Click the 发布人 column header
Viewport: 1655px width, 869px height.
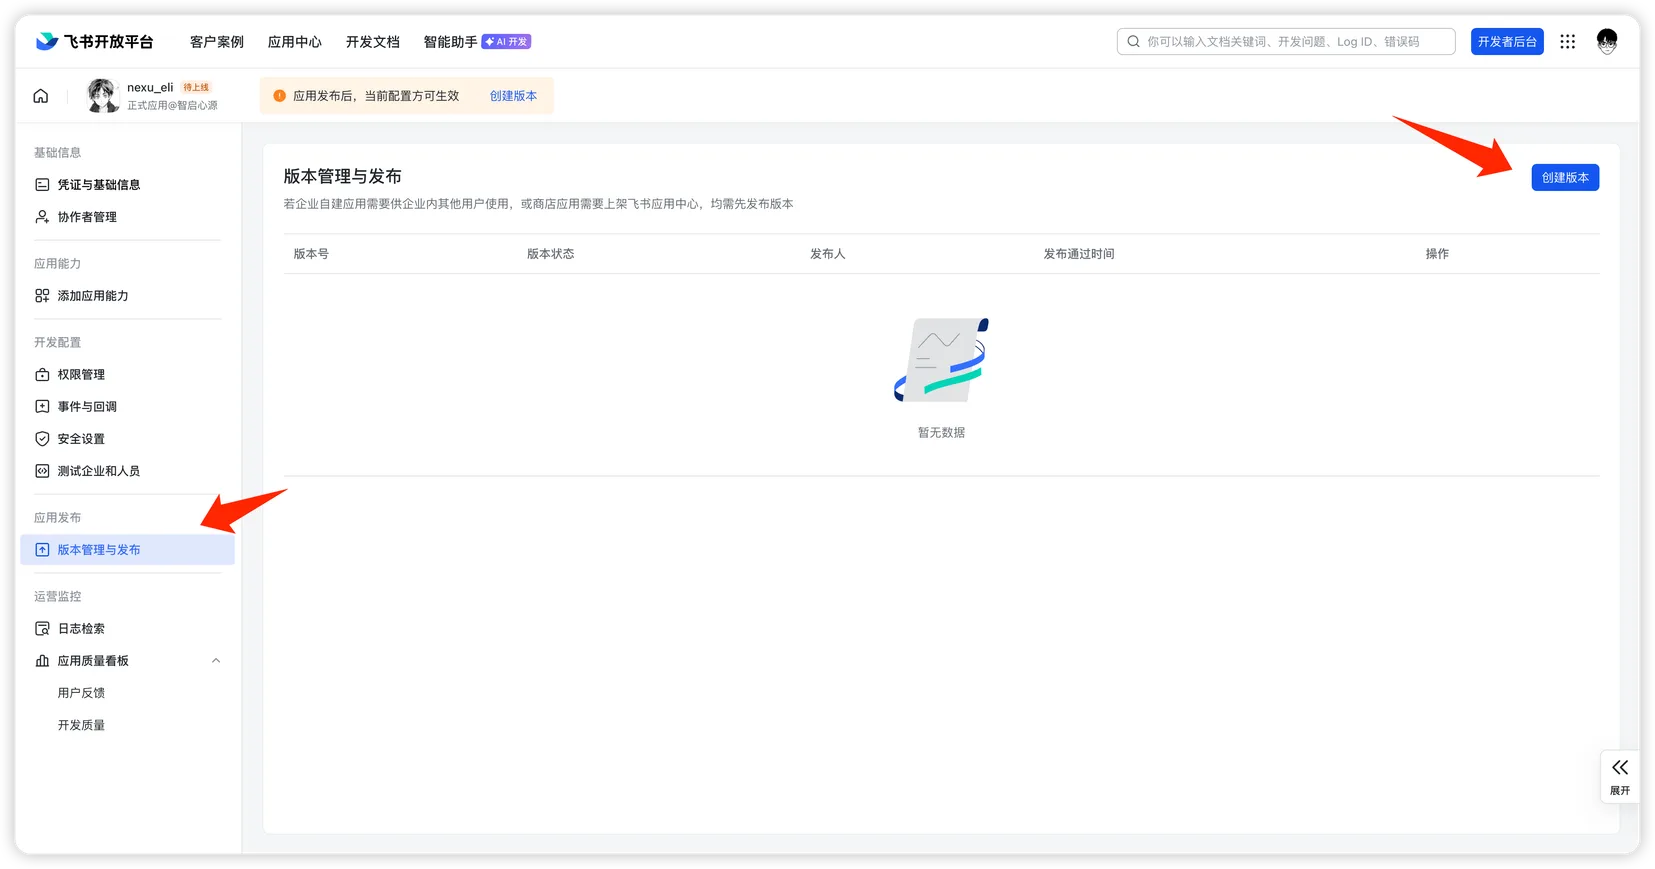tap(828, 254)
